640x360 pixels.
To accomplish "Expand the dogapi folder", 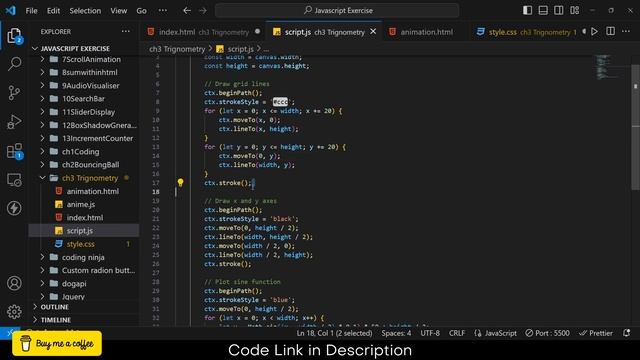I will [x=85, y=283].
